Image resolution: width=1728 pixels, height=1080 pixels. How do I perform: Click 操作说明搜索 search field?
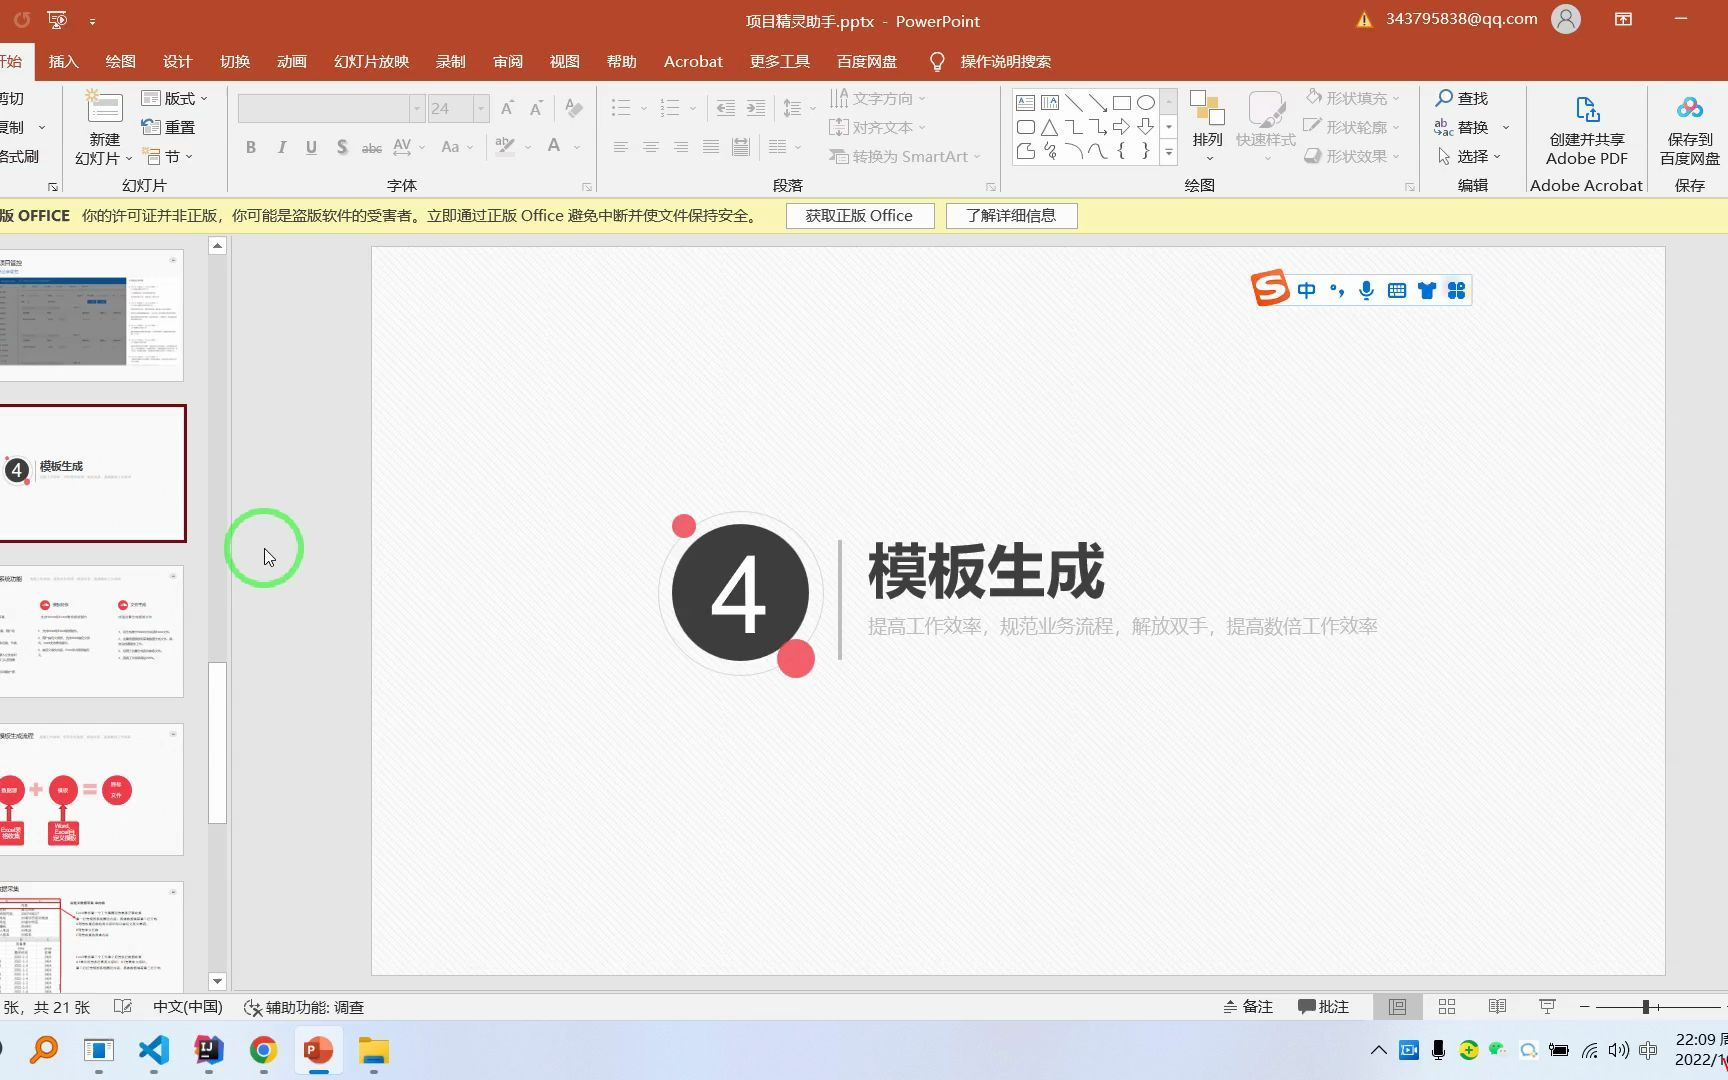point(1005,62)
